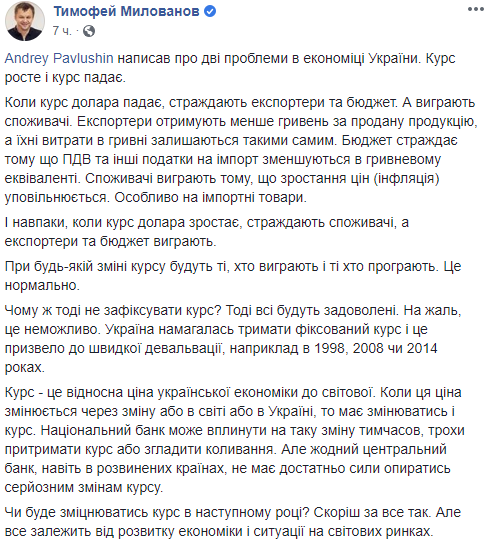Click the paragraph starting "Чому ж тоді"
492x542 pixels.
[233, 339]
